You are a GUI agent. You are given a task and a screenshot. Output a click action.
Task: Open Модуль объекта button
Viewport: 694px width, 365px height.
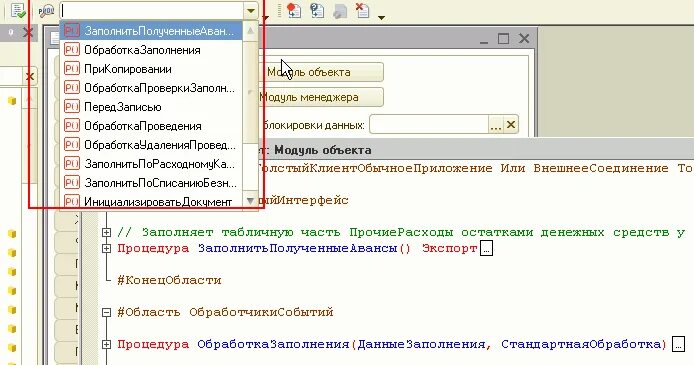pos(321,72)
